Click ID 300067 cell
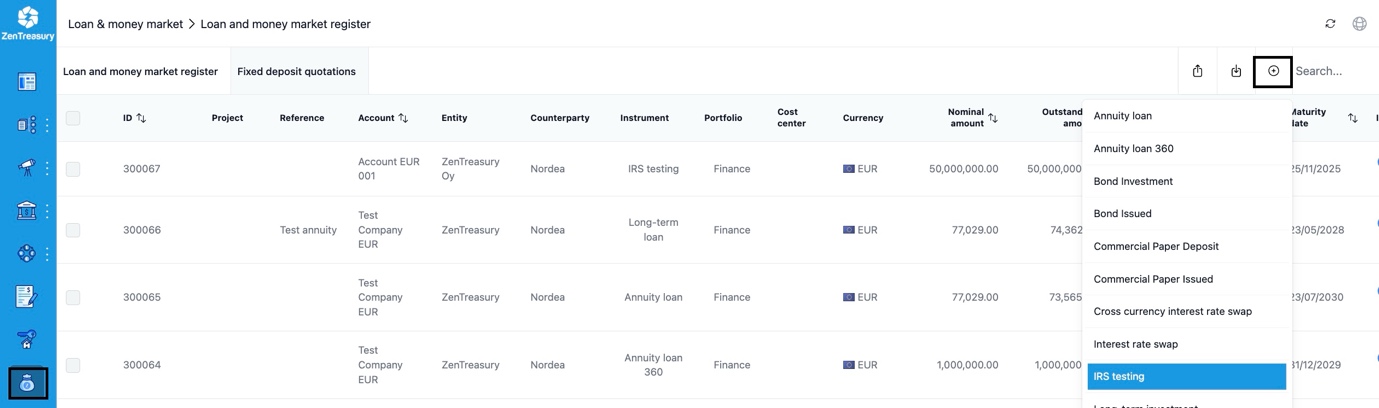 tap(141, 169)
